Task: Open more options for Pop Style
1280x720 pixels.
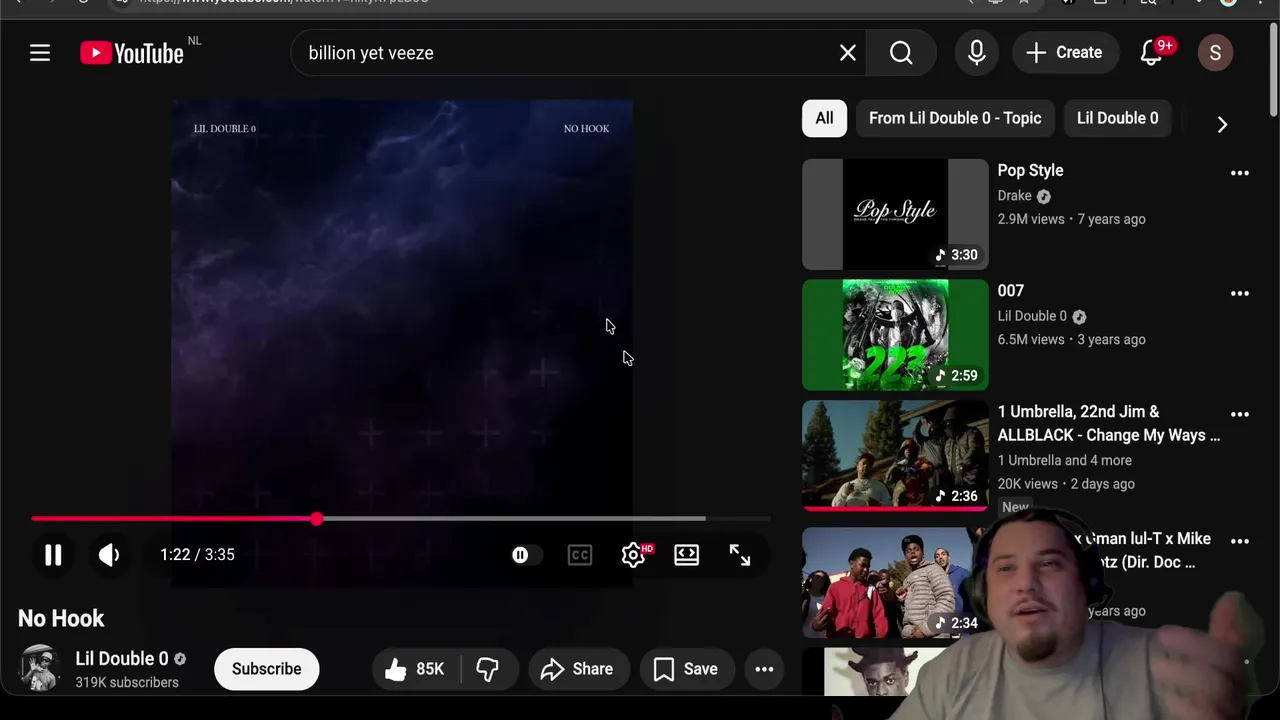Action: (1240, 173)
